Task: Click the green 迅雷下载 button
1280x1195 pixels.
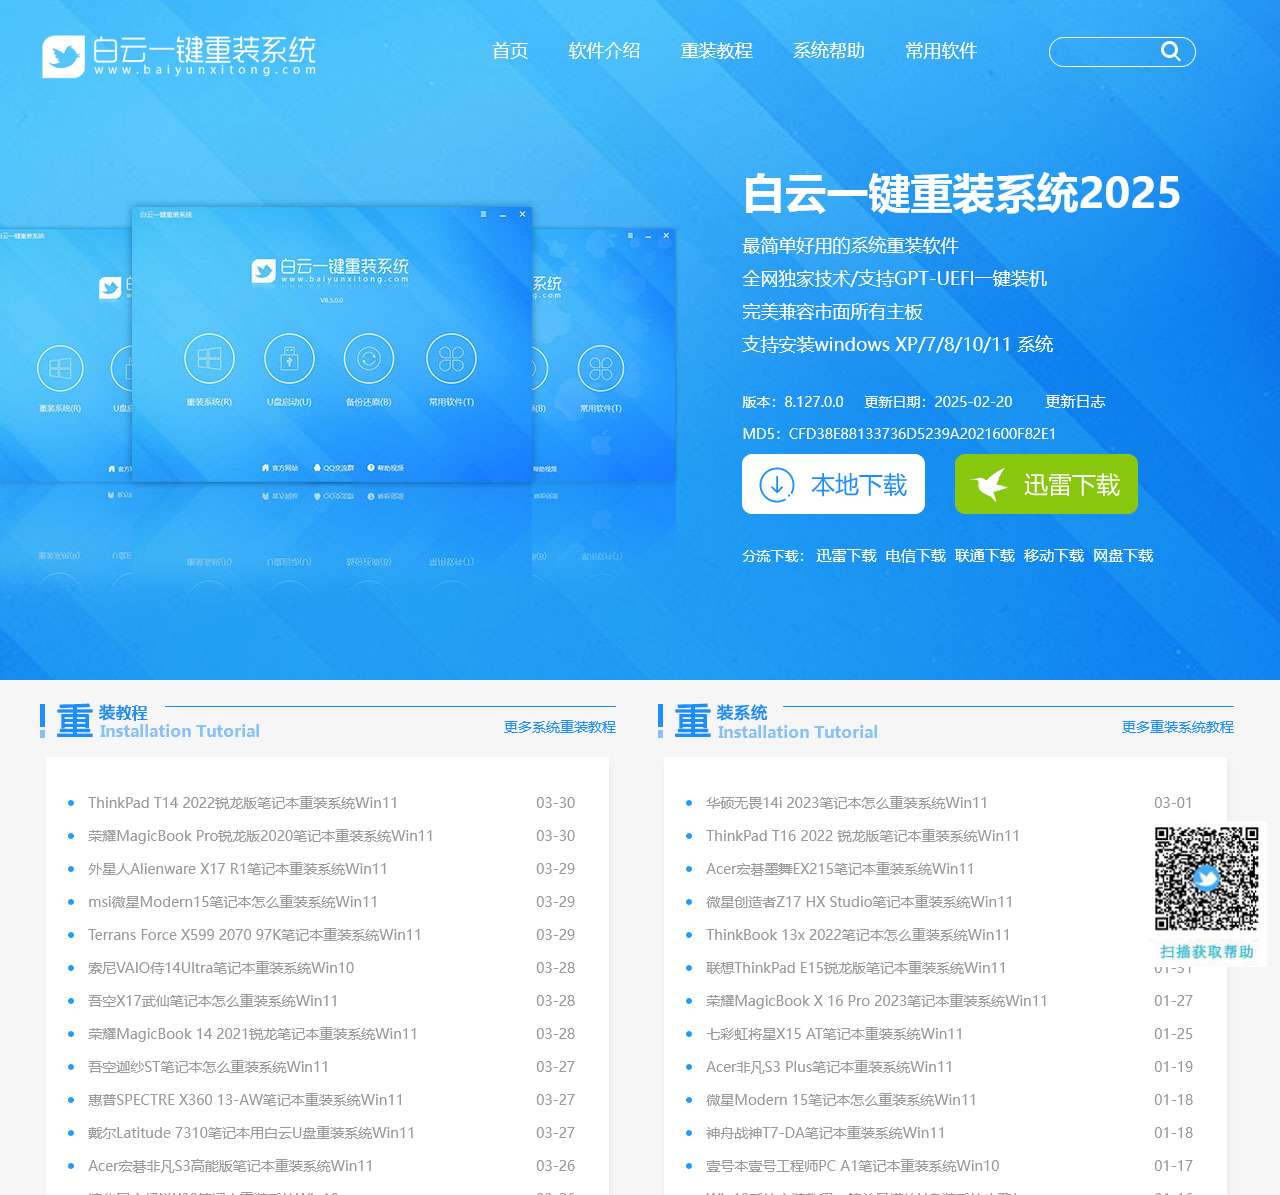Action: [1046, 484]
